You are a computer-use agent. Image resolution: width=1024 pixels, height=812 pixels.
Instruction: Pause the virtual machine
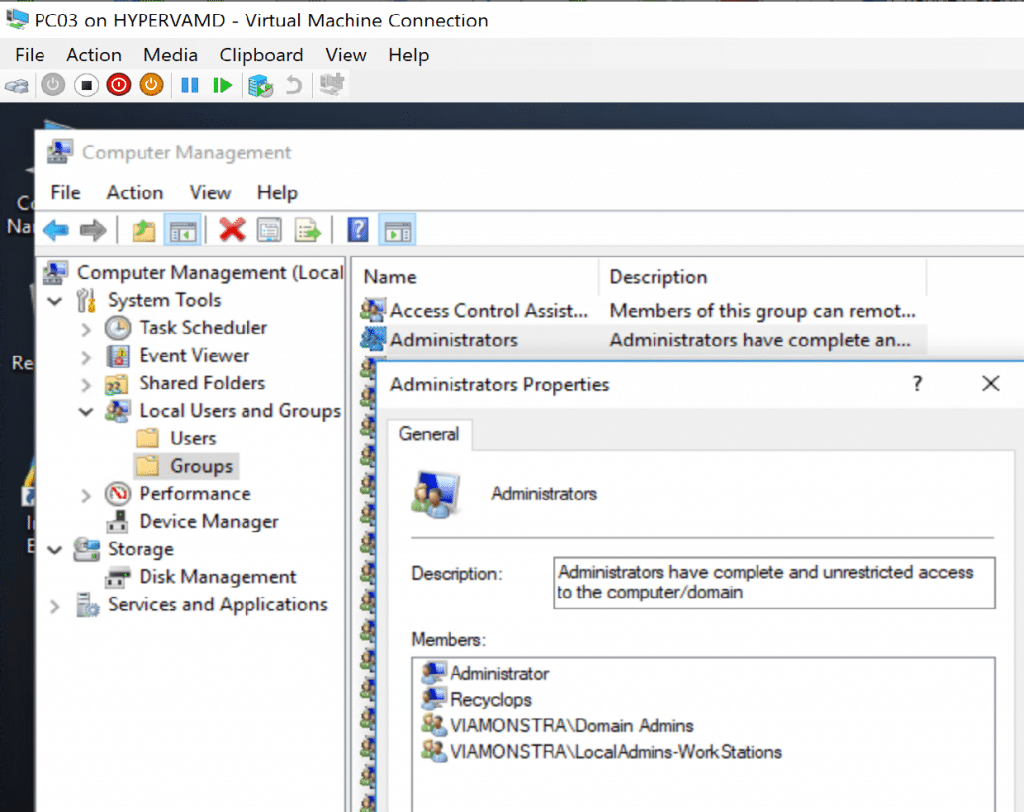point(189,85)
